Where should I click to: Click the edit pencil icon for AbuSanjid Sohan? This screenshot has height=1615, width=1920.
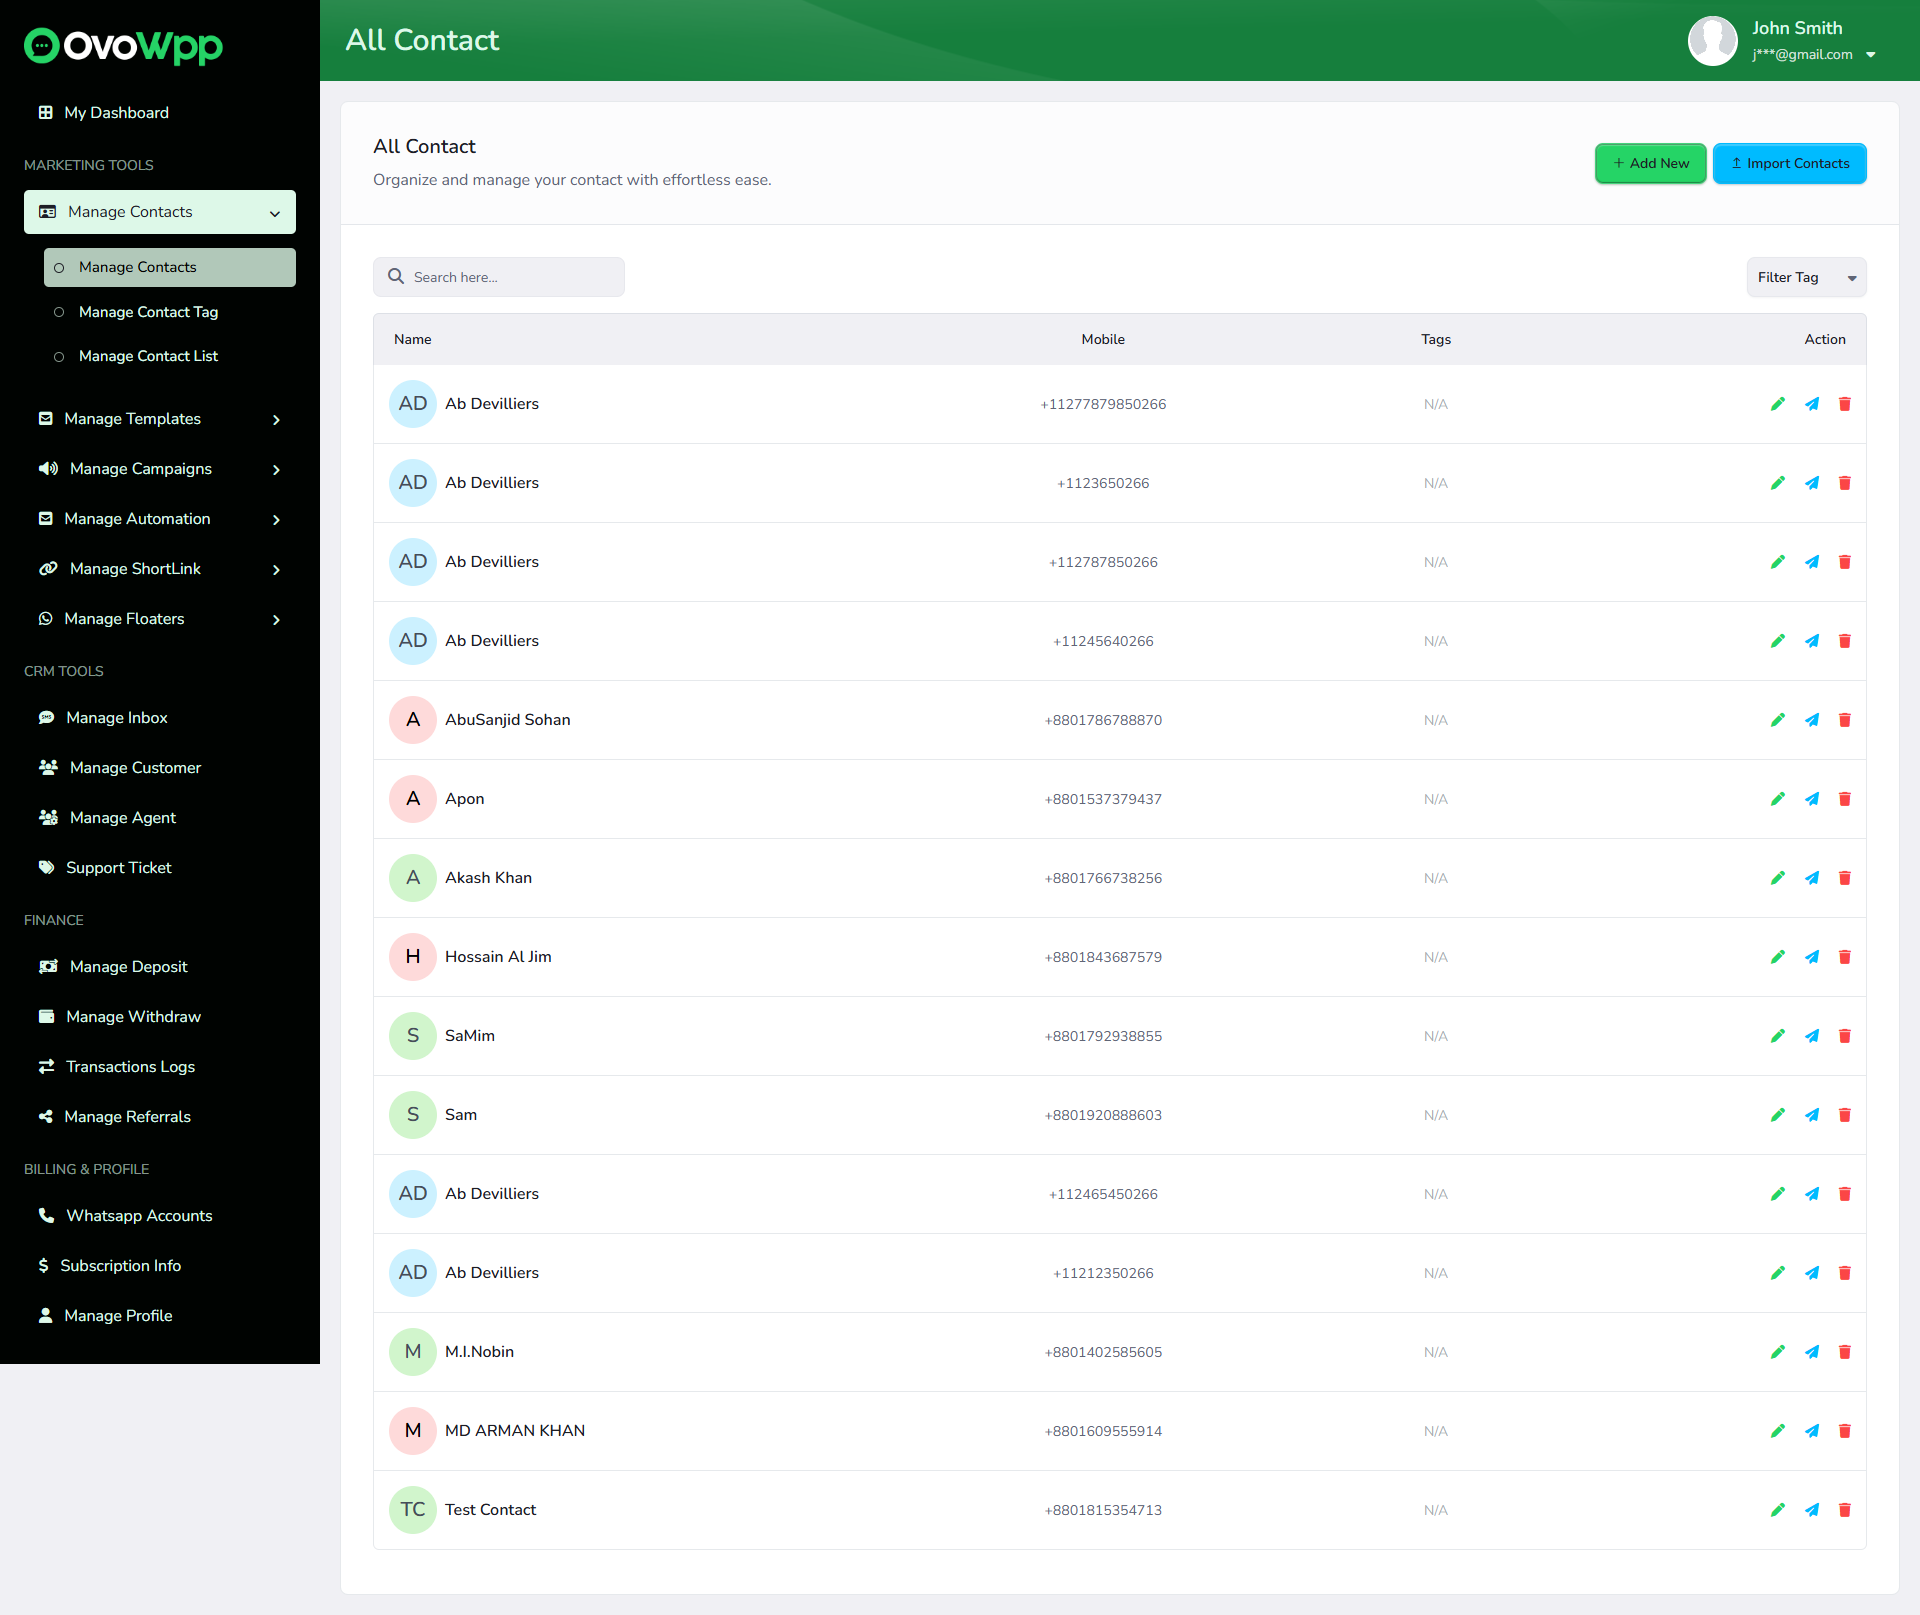[x=1778, y=720]
